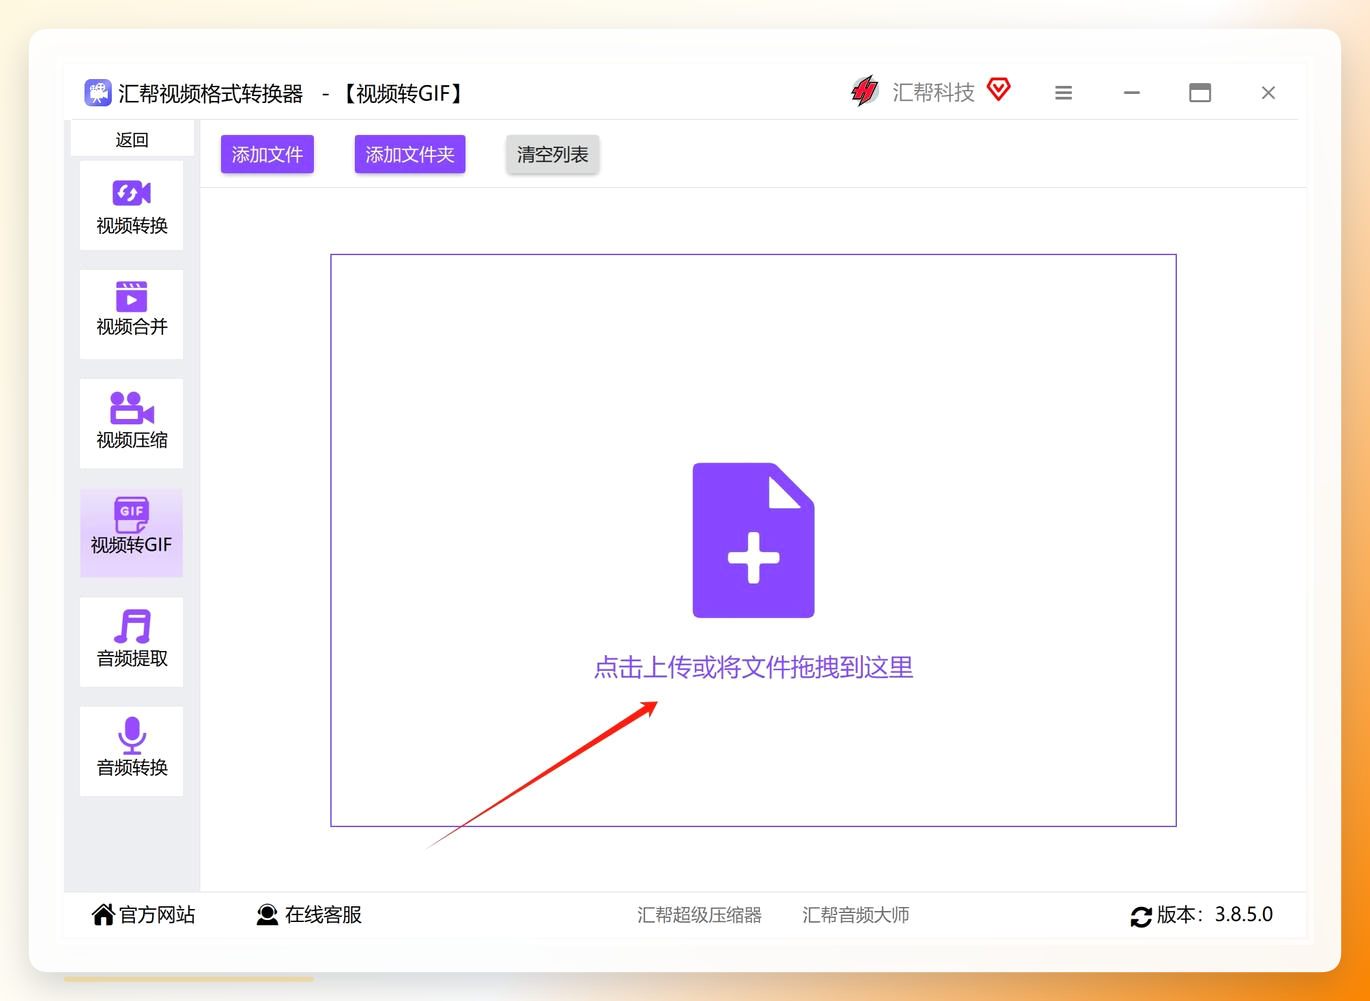Click the 清空列表 button
Viewport: 1370px width, 1001px height.
coord(553,154)
